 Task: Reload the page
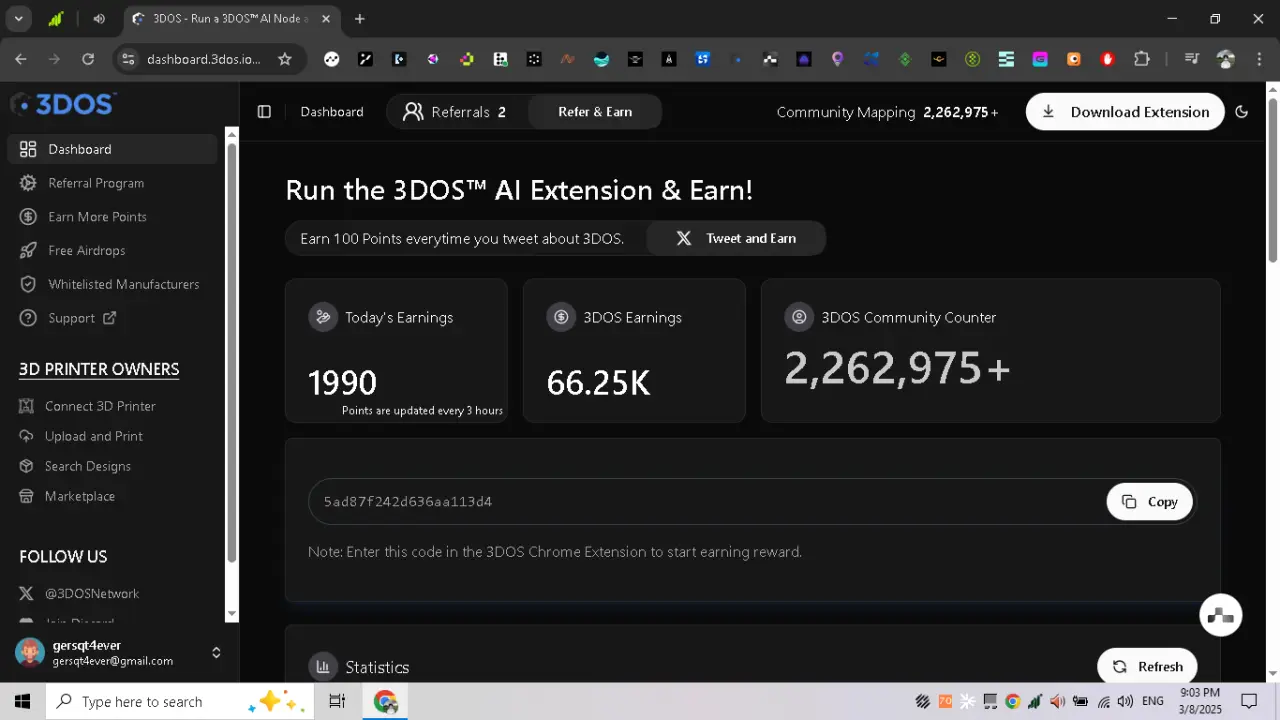click(x=88, y=59)
